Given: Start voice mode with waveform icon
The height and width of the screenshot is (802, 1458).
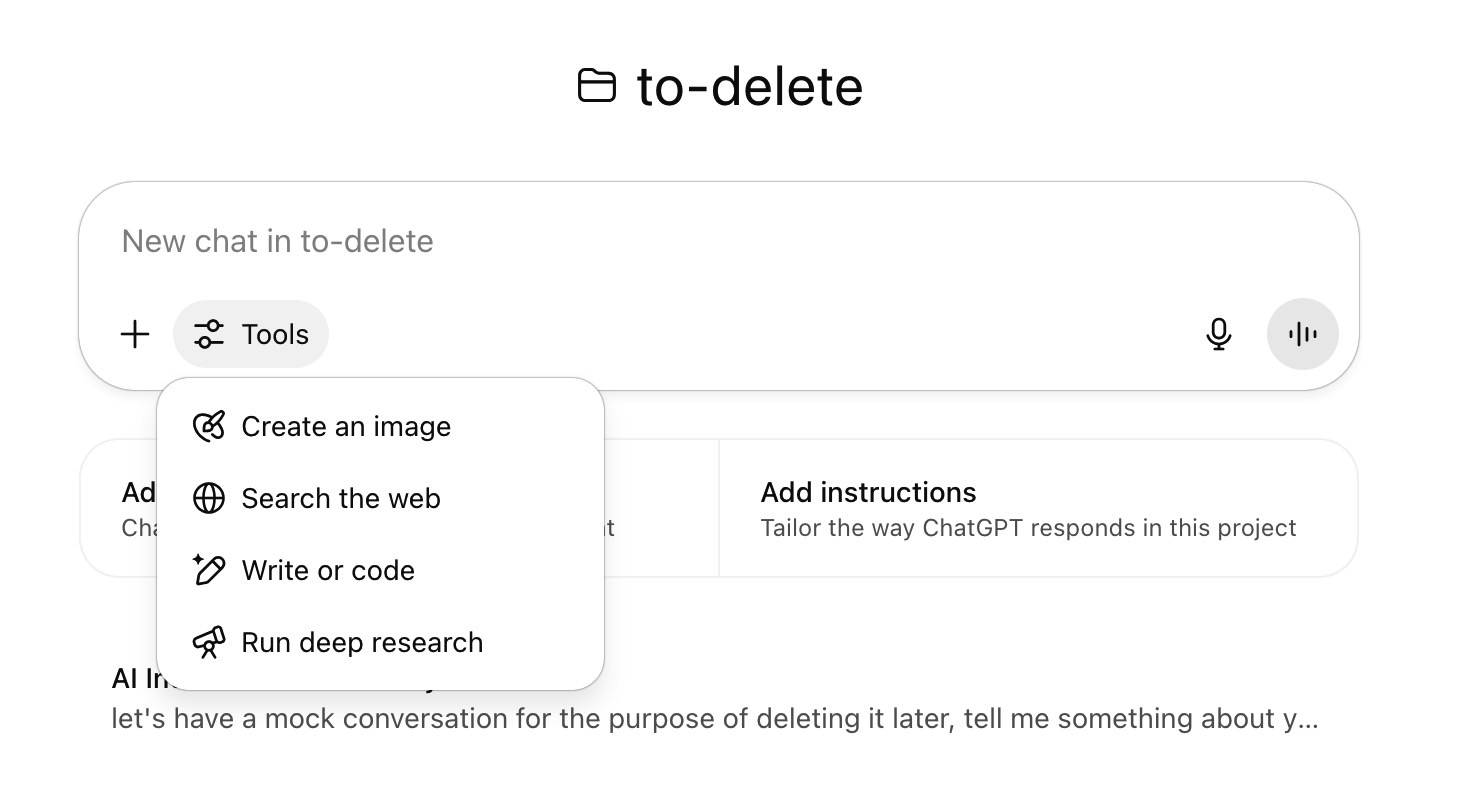Looking at the screenshot, I should [x=1302, y=334].
